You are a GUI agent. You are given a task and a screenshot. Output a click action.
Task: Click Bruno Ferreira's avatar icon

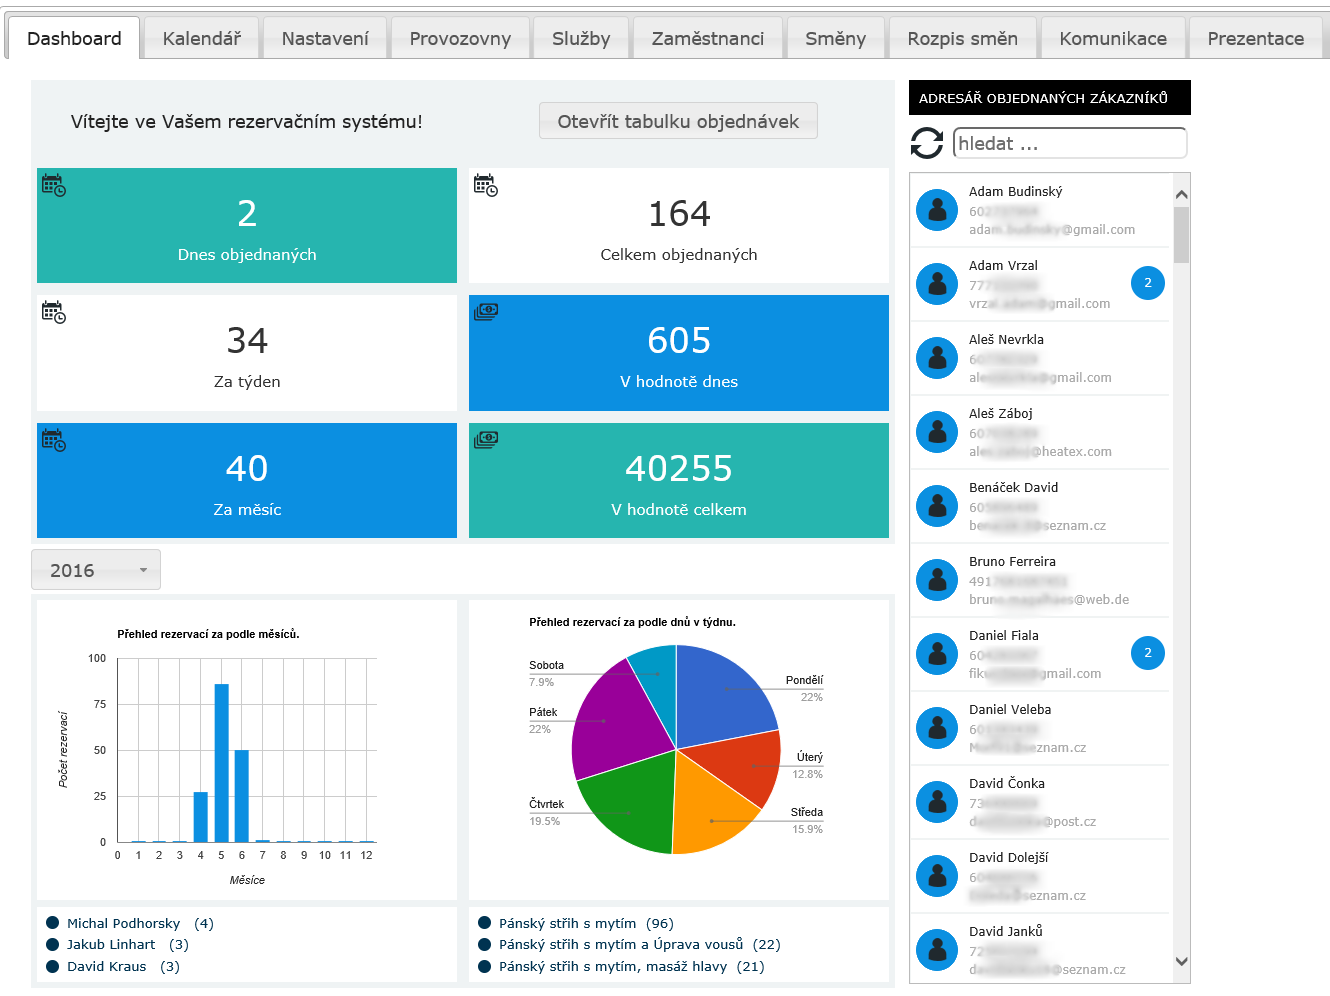pyautogui.click(x=937, y=580)
